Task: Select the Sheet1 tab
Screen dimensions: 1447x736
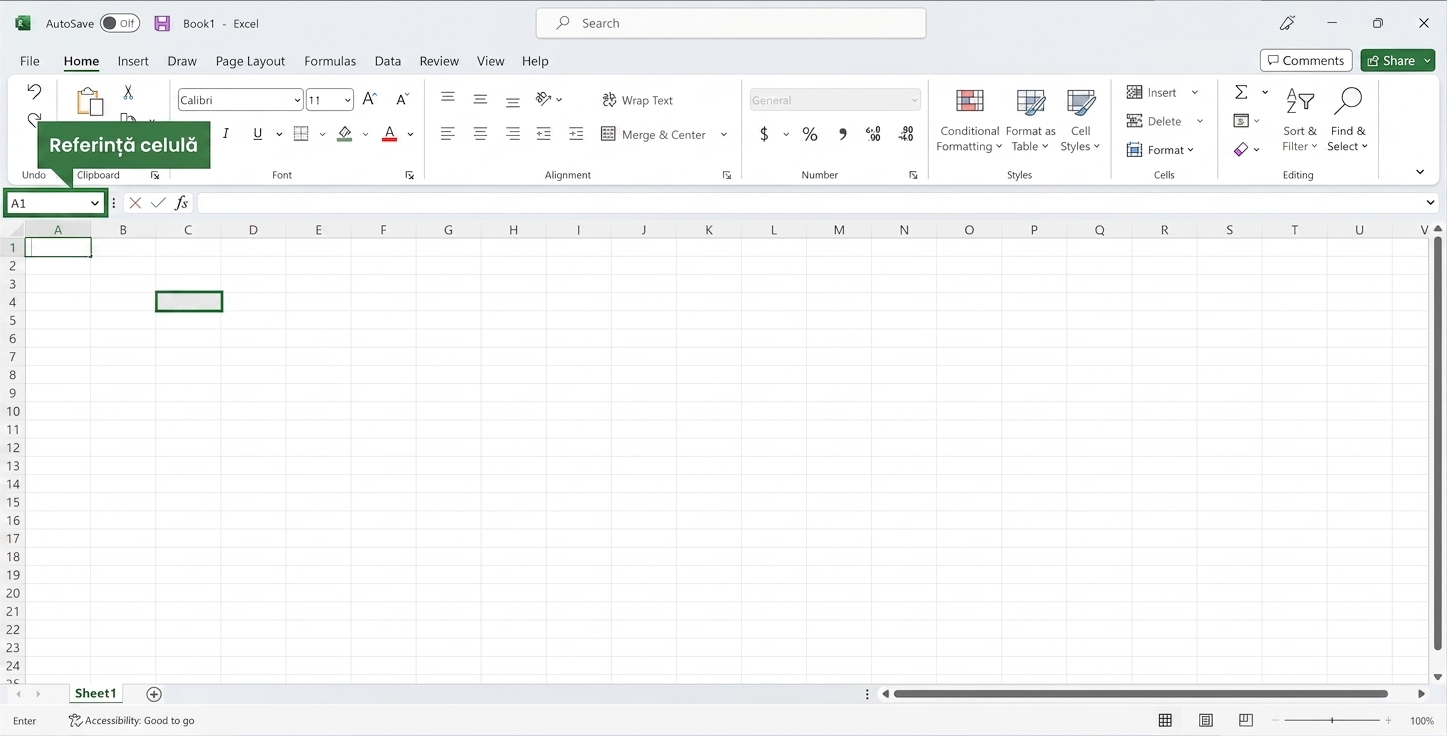Action: [96, 693]
